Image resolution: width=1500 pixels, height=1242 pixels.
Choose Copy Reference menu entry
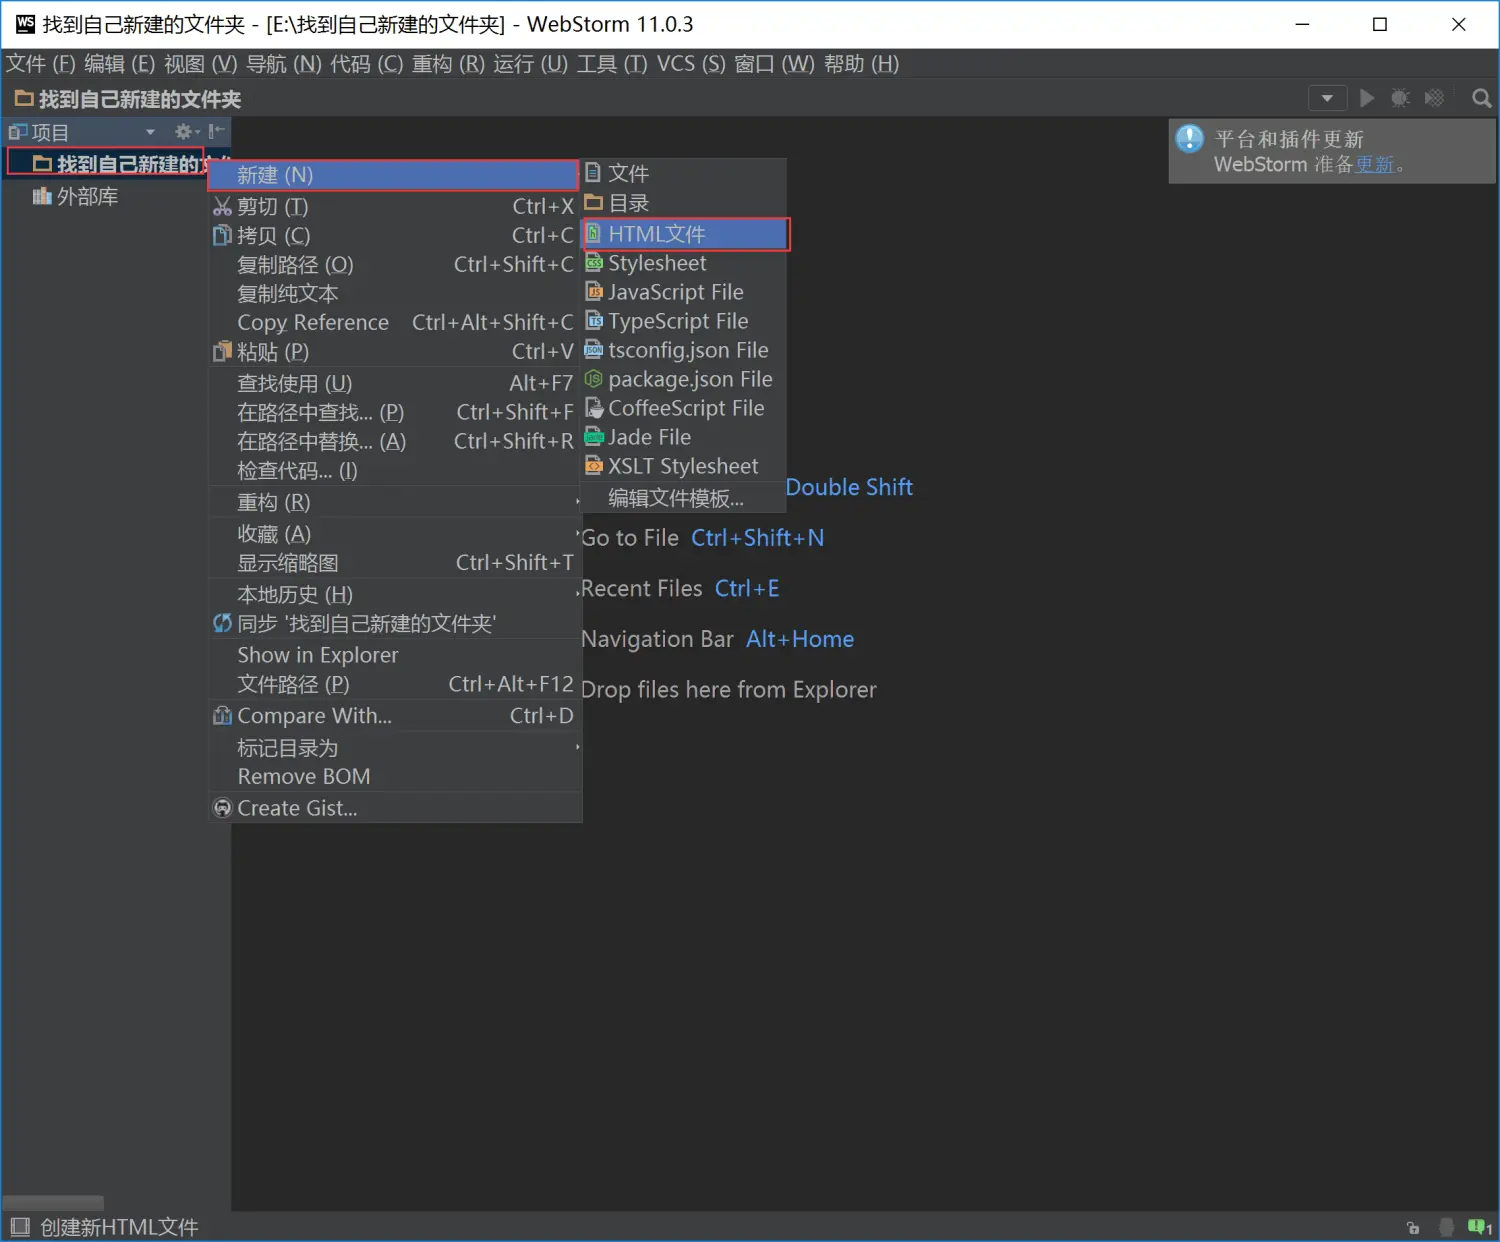click(395, 323)
